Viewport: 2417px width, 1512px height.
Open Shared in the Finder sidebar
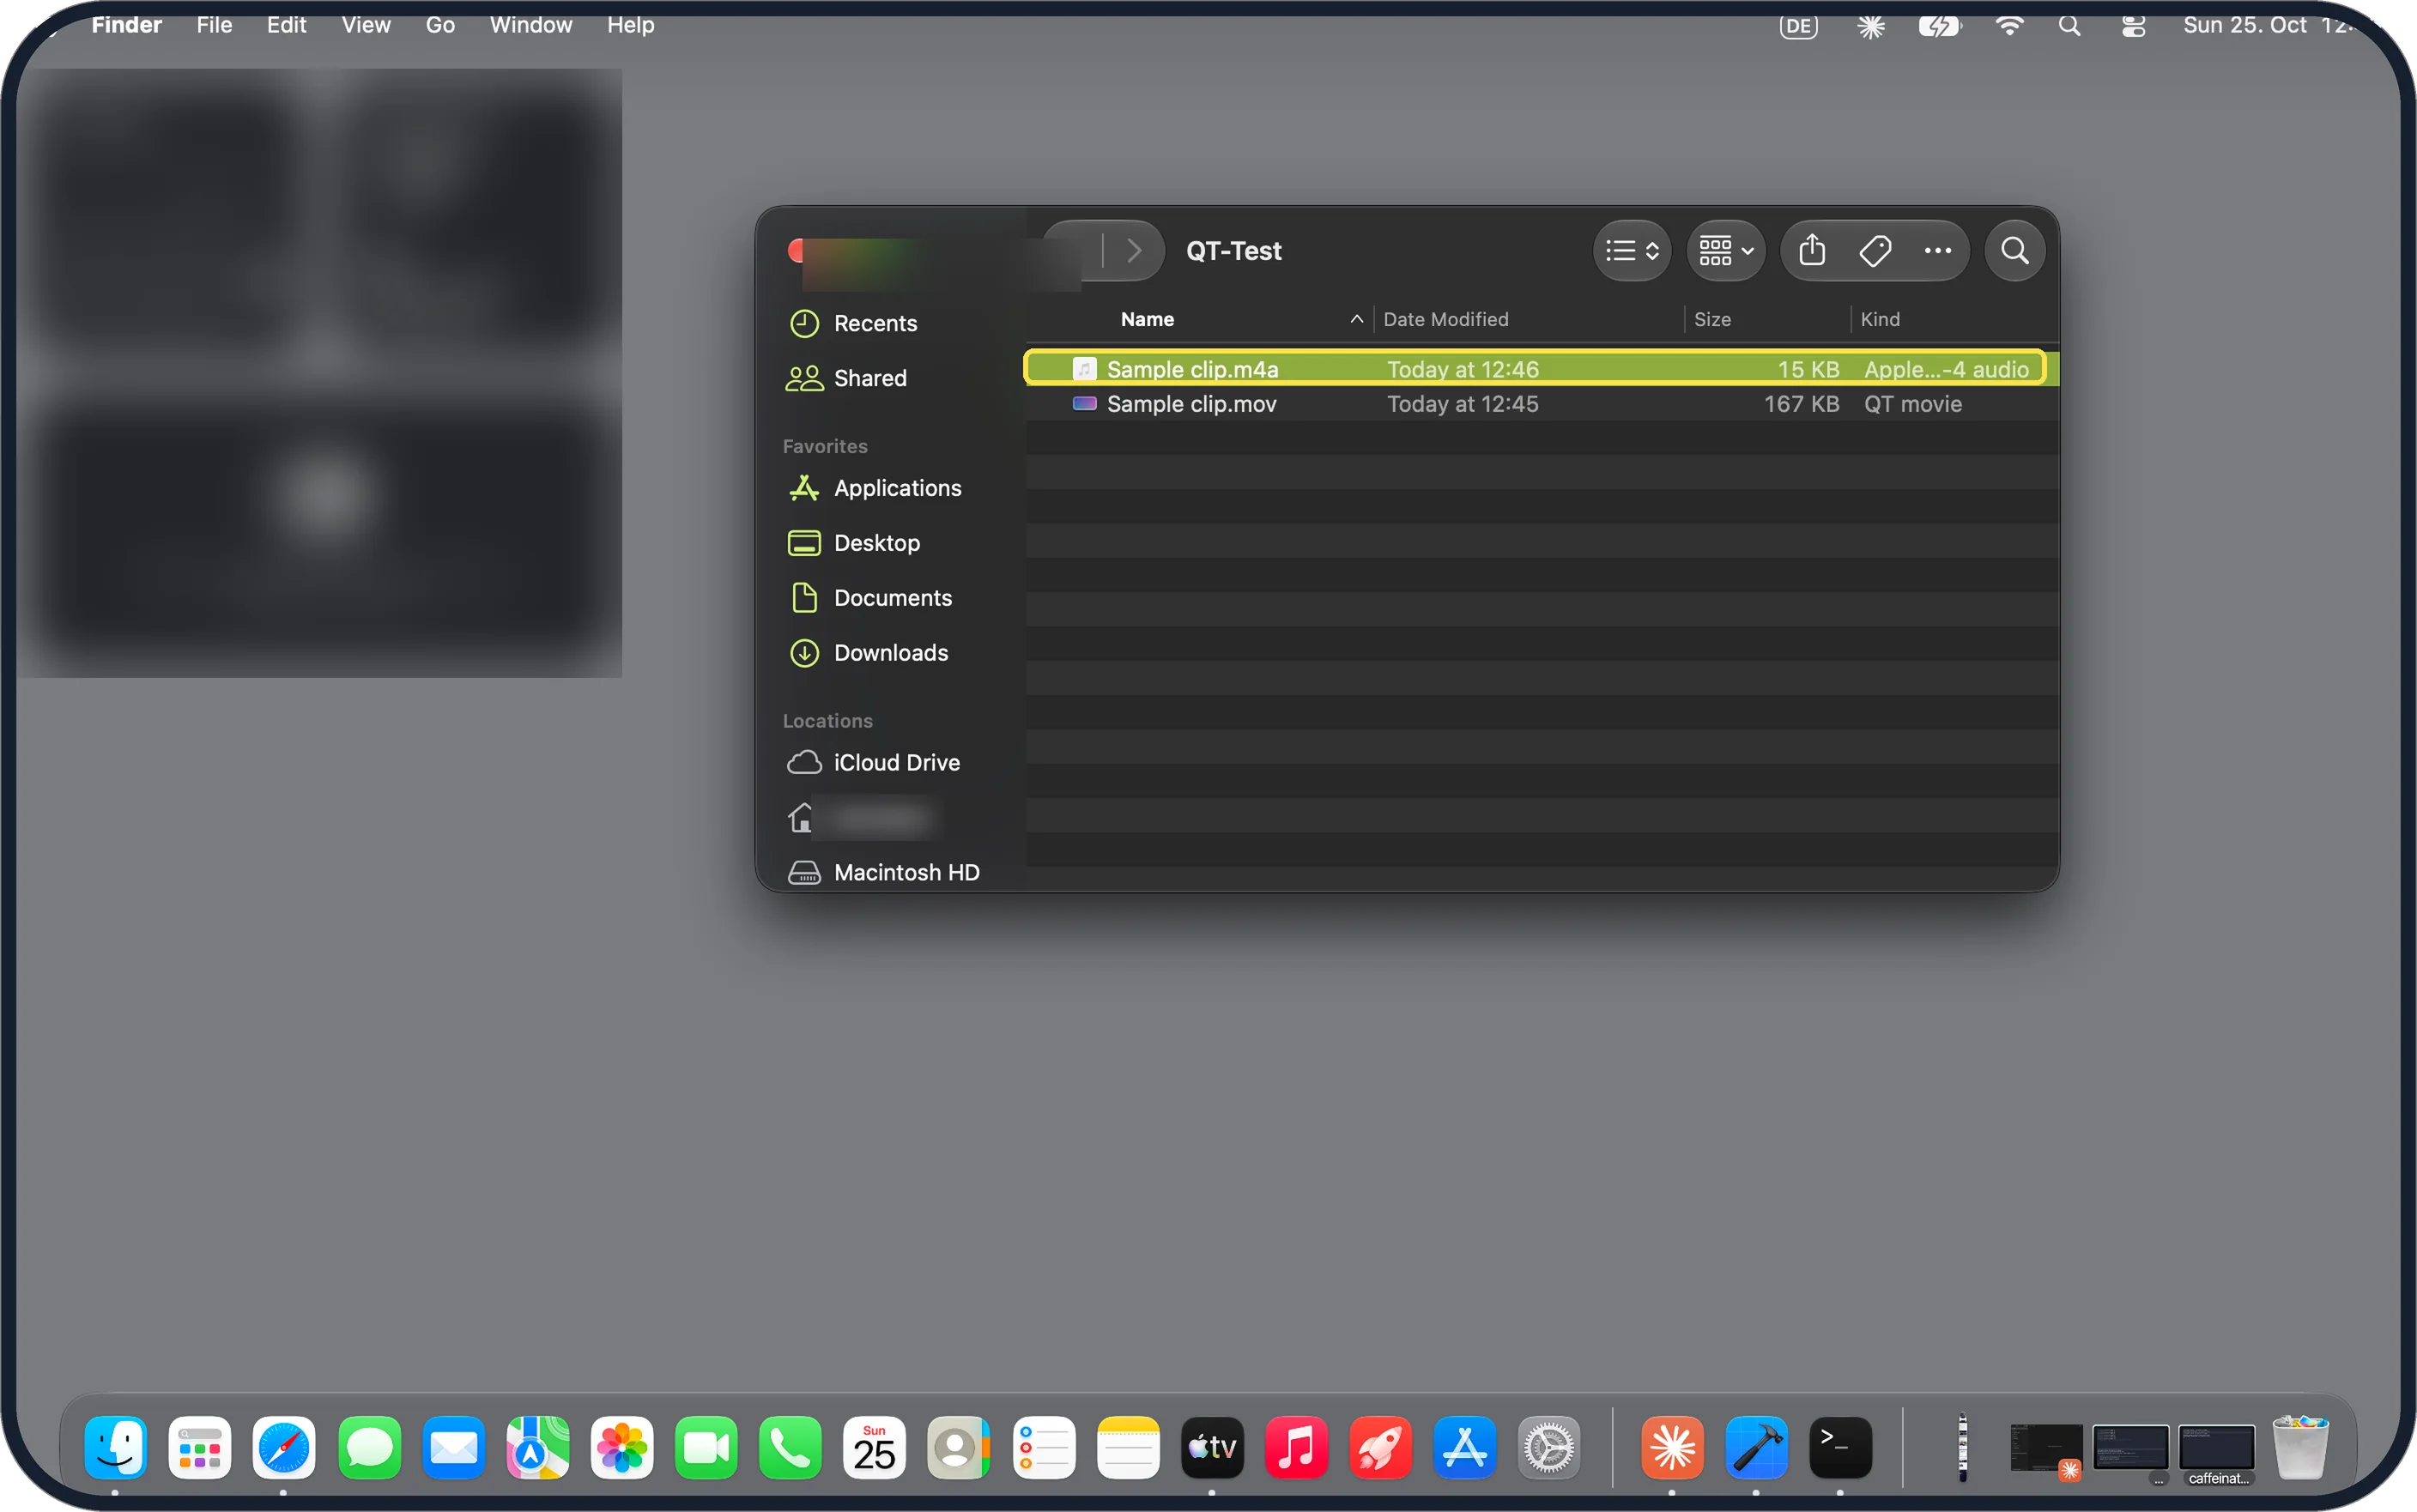846,378
